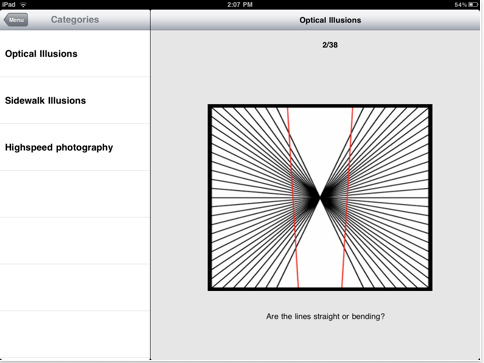Tap the Menu back button
Screen dimensions: 484x363
click(16, 20)
